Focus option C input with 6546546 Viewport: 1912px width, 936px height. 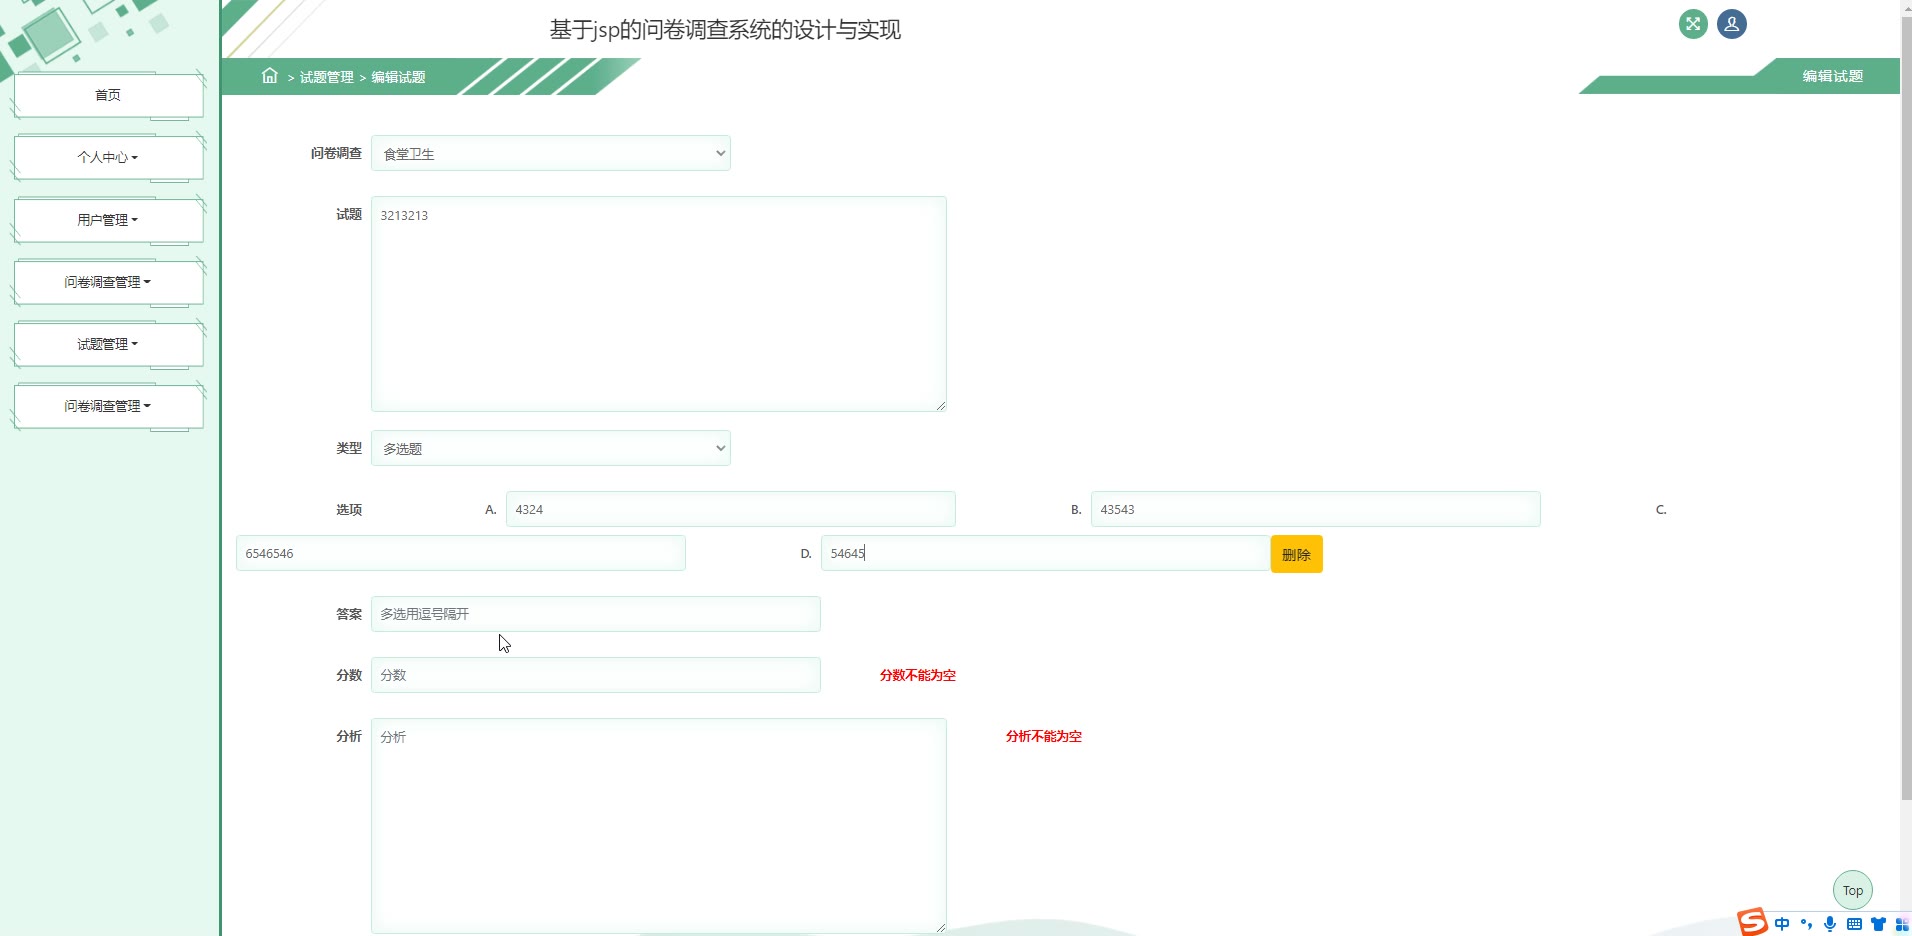point(461,553)
